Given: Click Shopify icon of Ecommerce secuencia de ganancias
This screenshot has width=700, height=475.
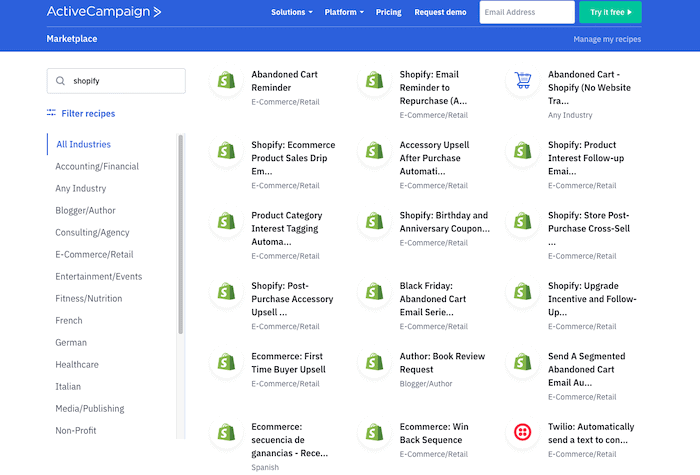Looking at the screenshot, I should 226,433.
